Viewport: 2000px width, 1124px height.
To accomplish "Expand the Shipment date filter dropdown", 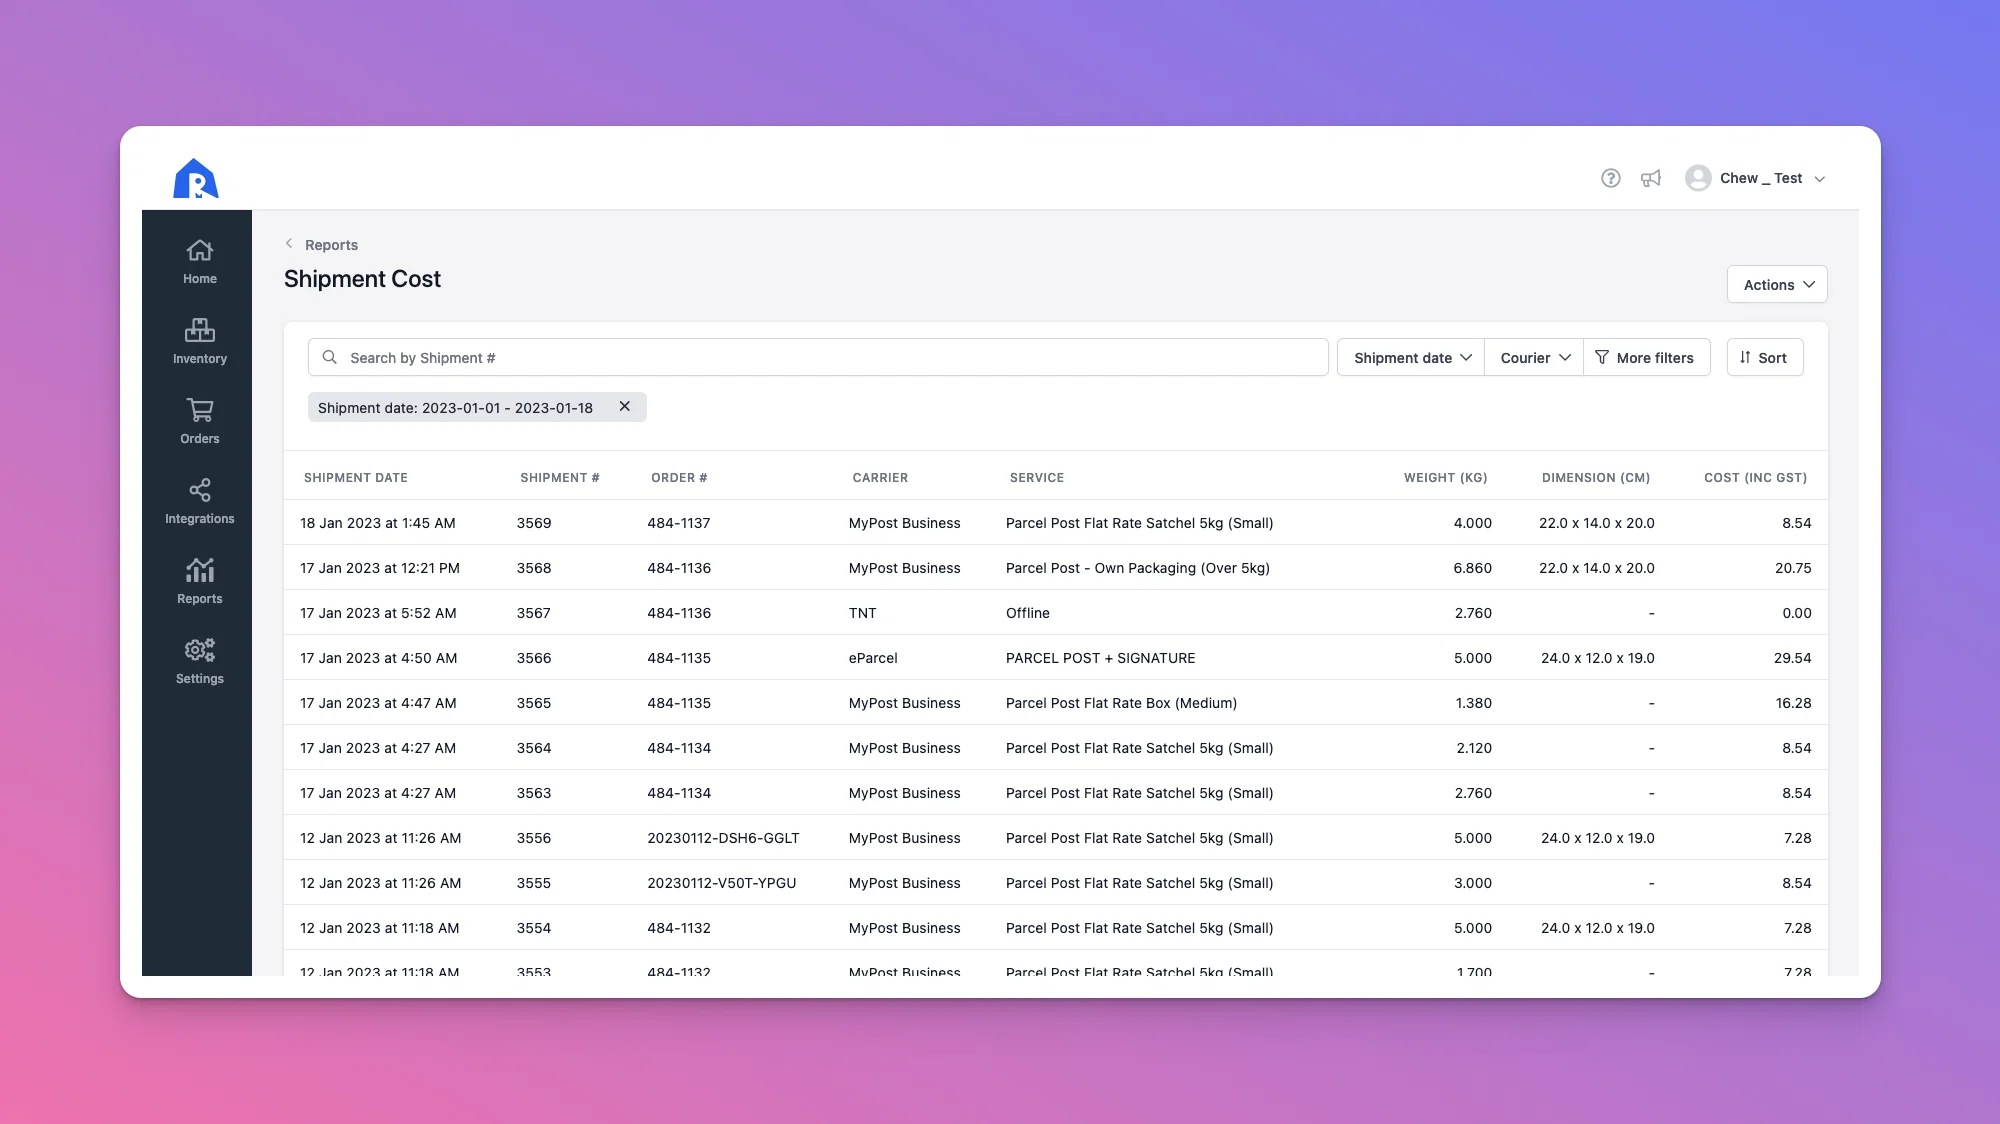I will [x=1411, y=357].
